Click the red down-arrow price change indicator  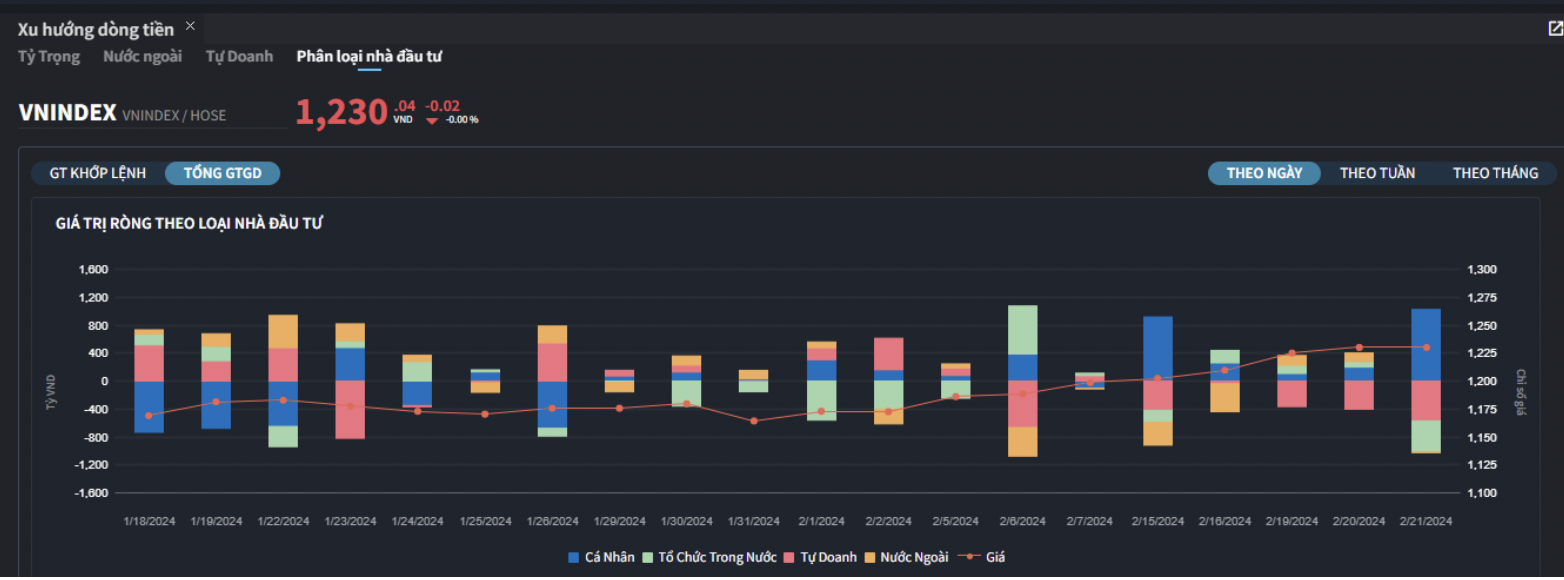click(432, 120)
